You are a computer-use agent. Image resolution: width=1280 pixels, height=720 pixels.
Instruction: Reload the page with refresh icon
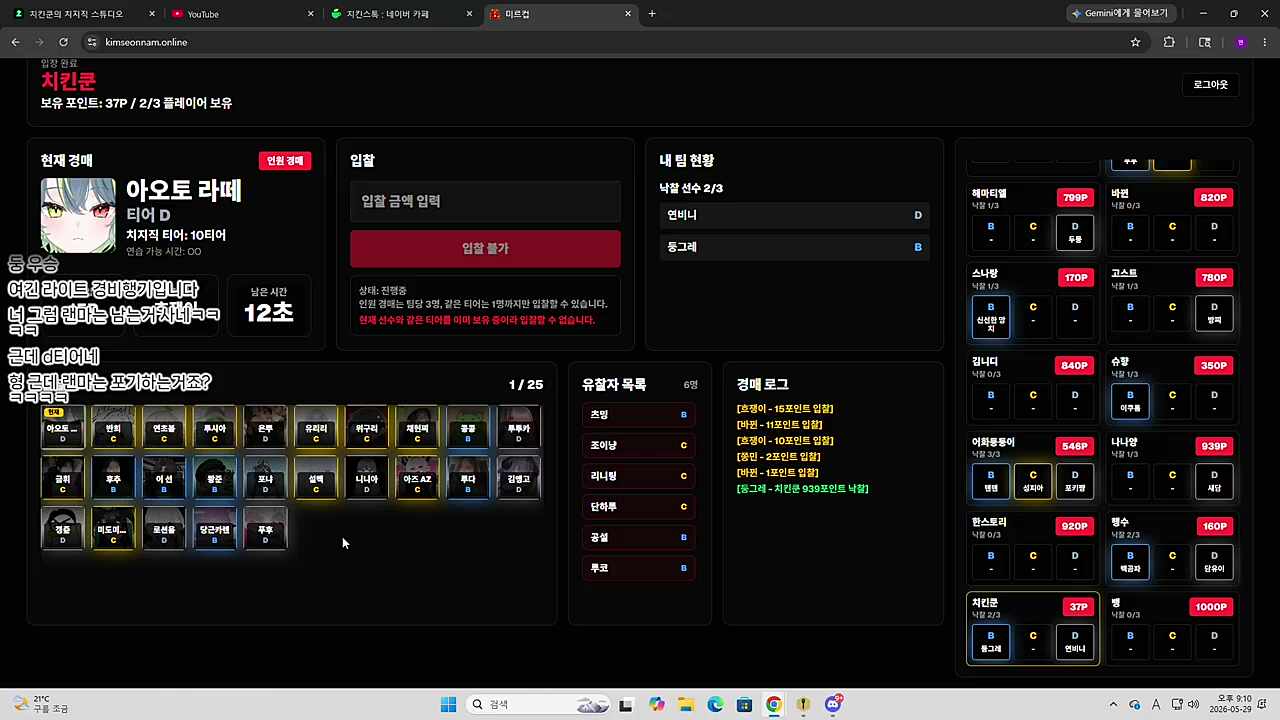63,42
